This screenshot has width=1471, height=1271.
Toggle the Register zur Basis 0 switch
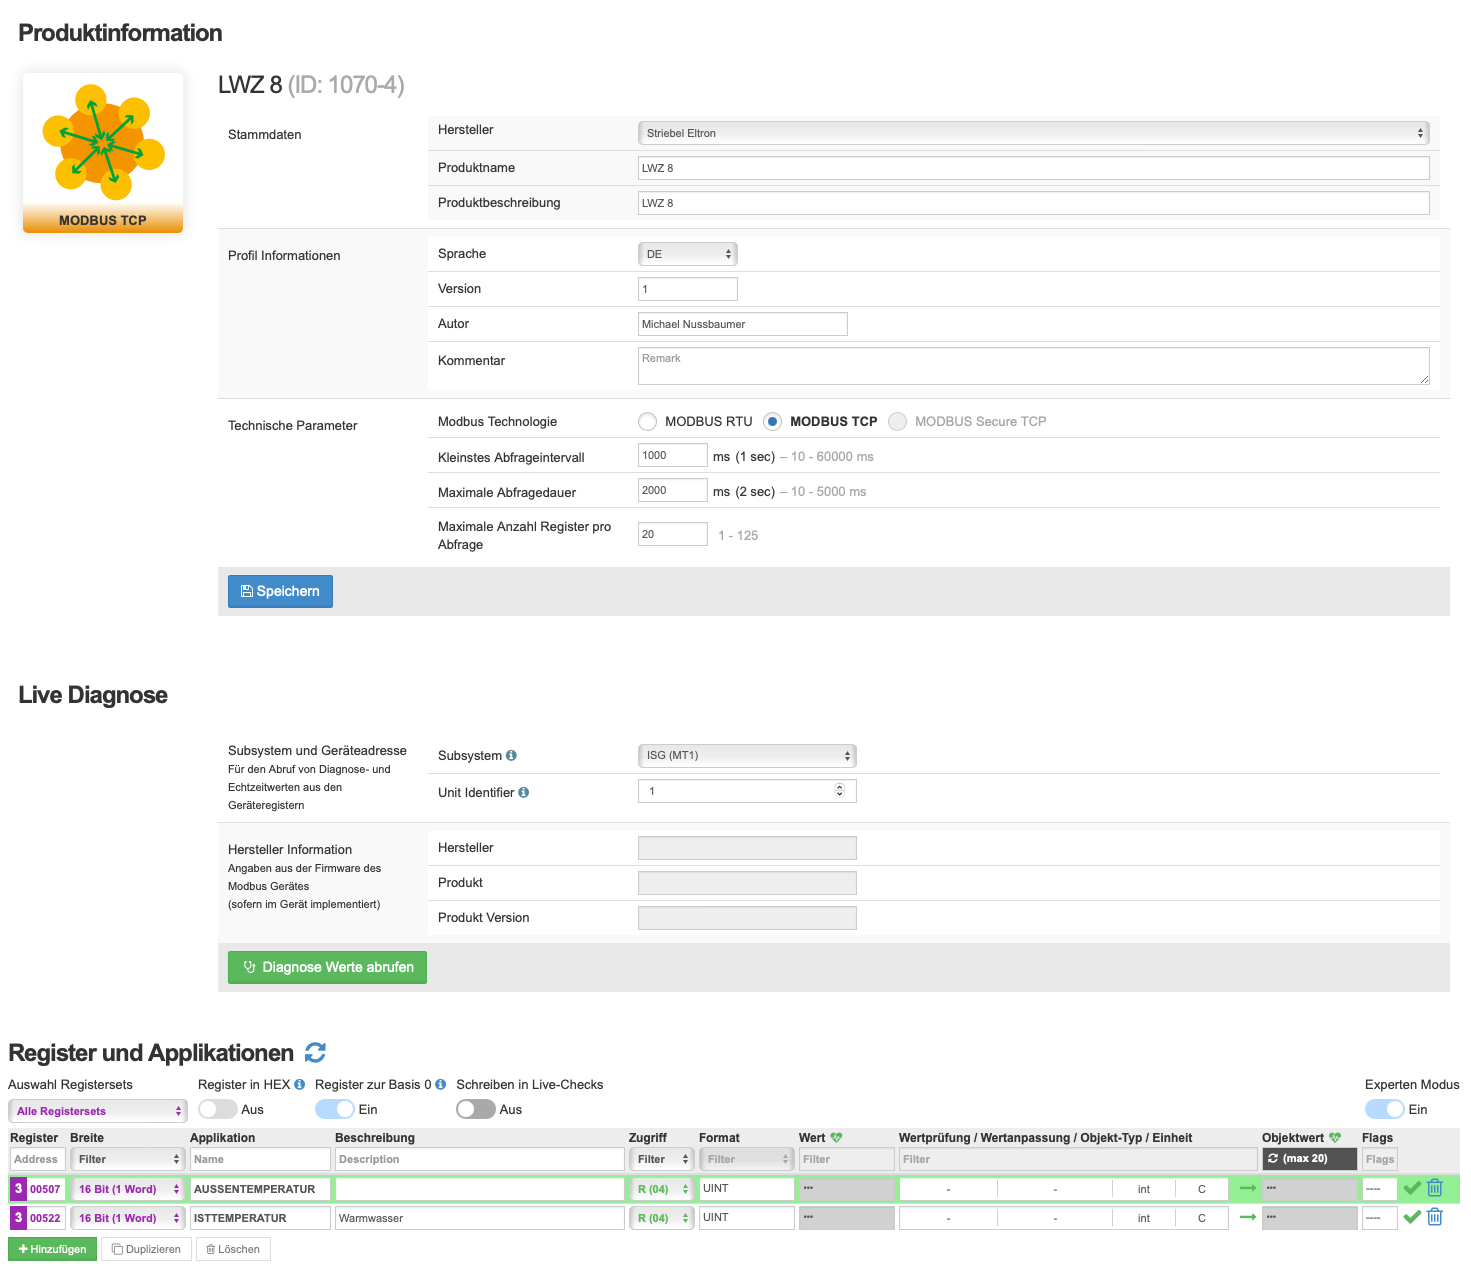(x=334, y=1110)
